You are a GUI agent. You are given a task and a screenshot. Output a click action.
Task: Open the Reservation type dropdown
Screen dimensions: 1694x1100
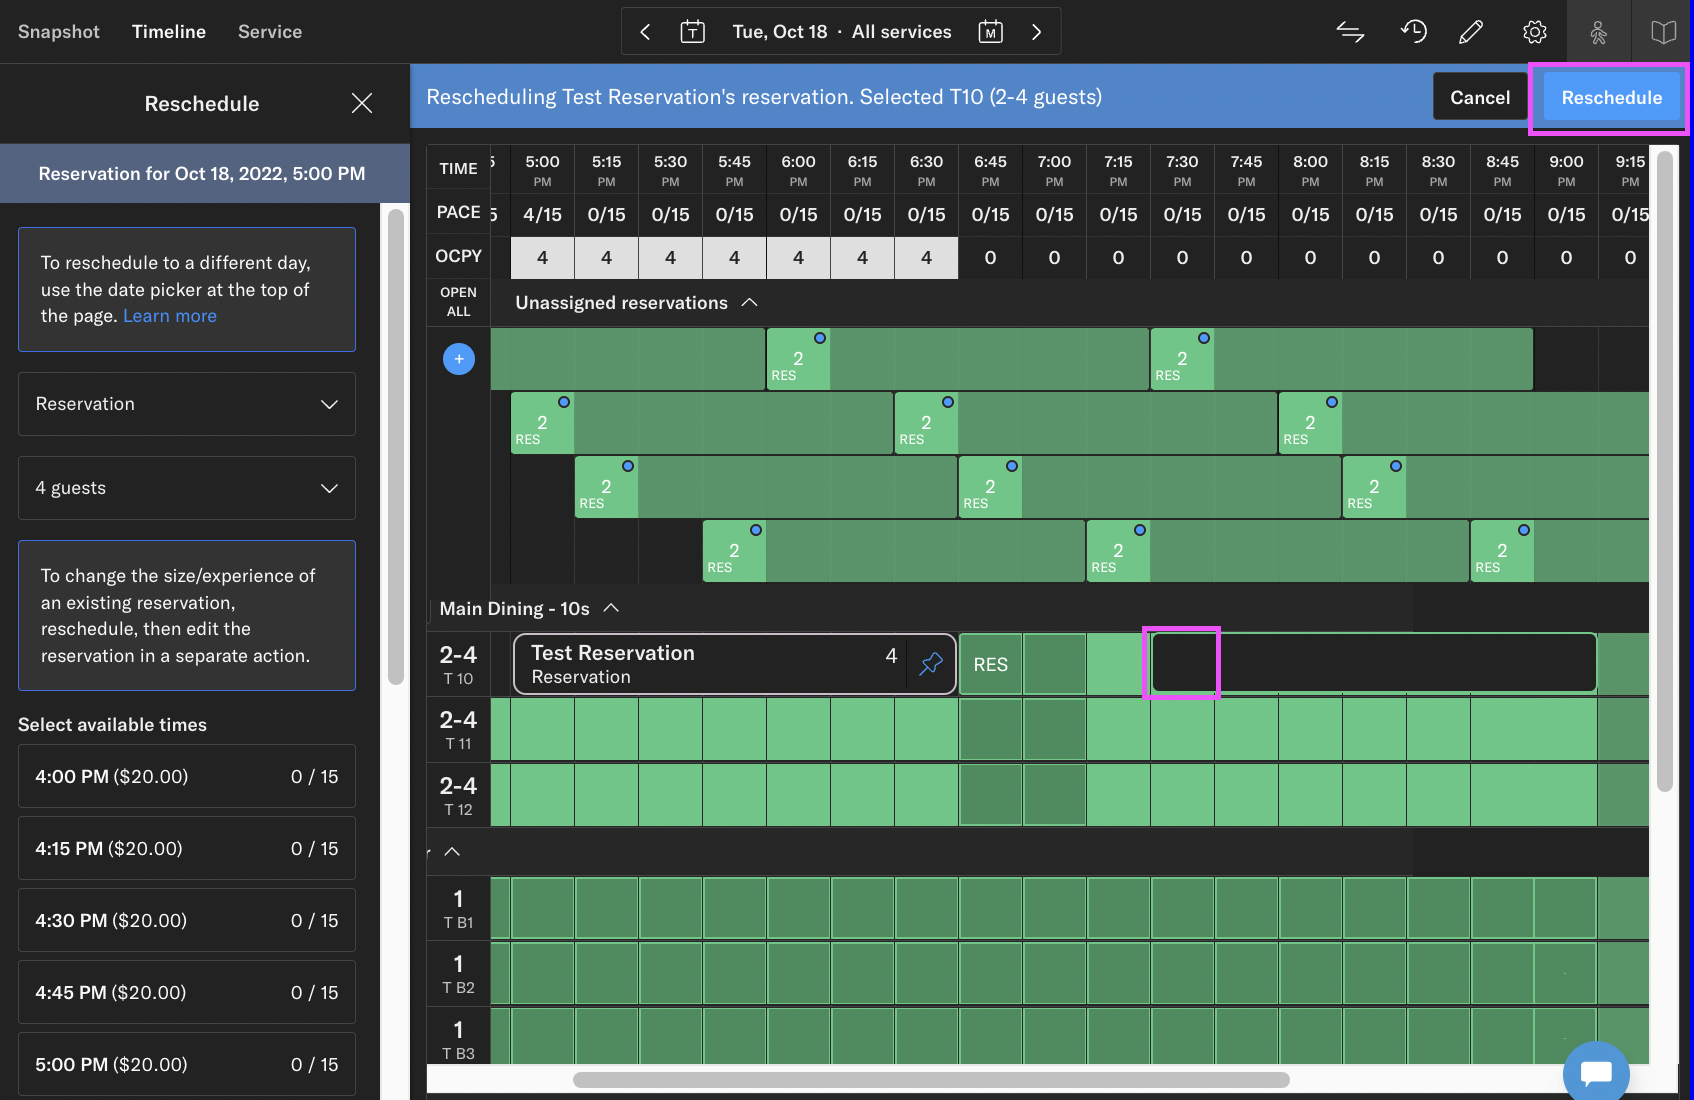187,404
